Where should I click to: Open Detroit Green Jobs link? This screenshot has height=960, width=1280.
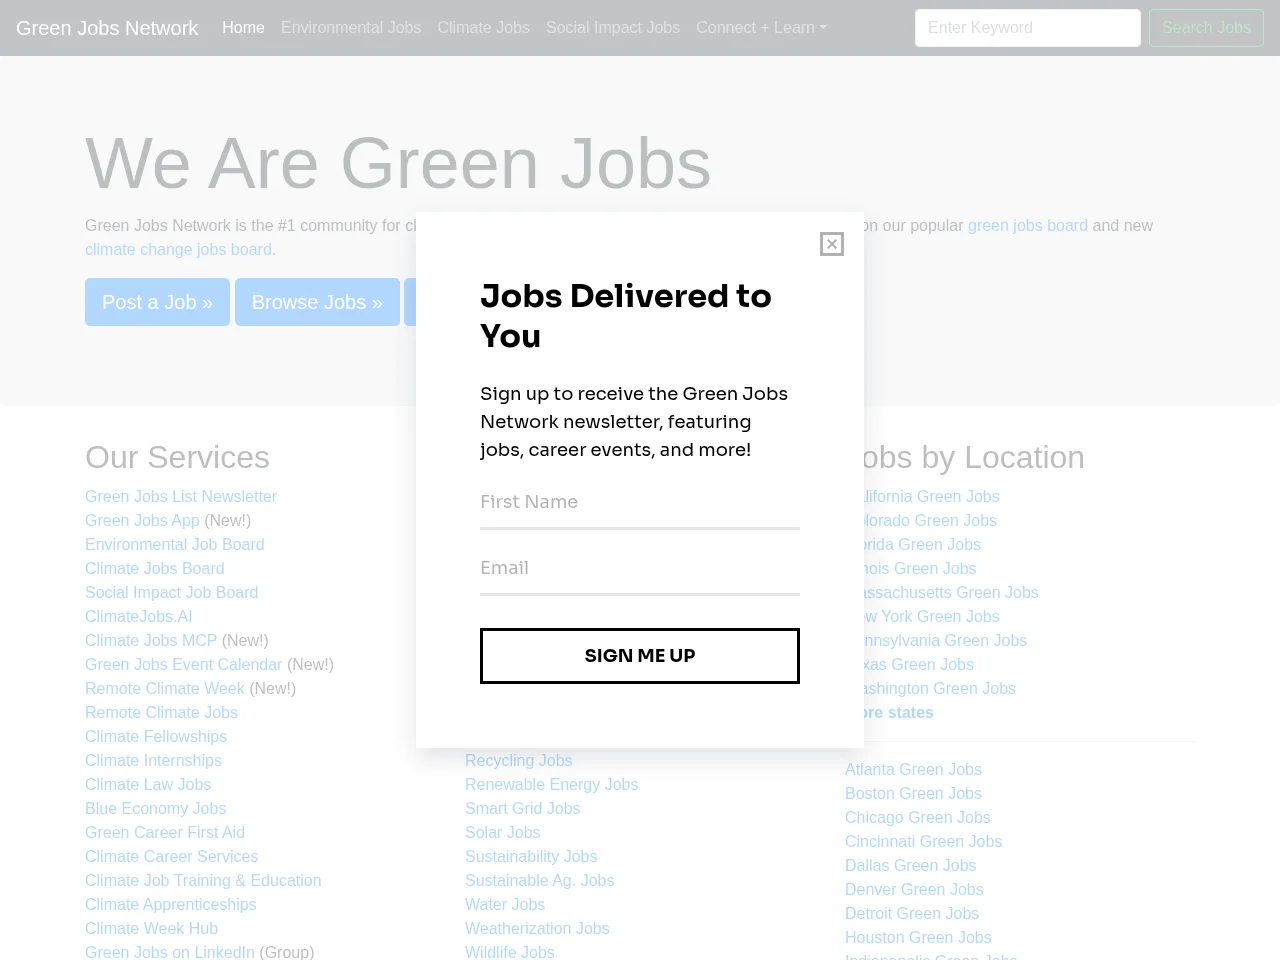coord(912,913)
